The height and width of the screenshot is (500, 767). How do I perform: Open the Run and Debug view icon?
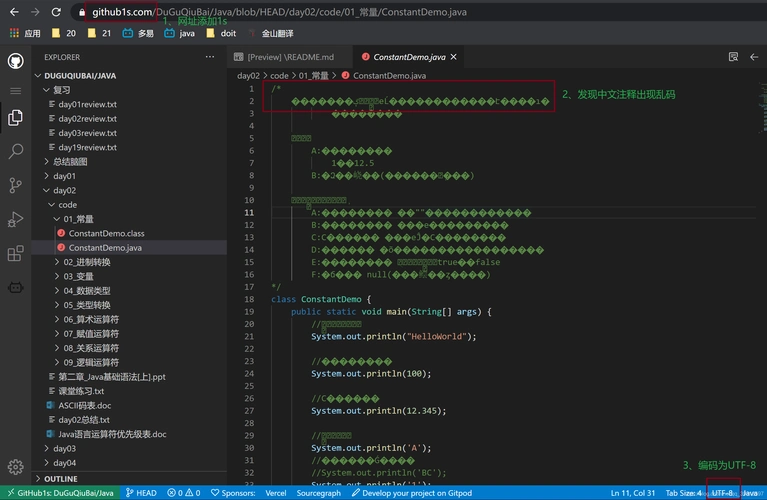[16, 219]
